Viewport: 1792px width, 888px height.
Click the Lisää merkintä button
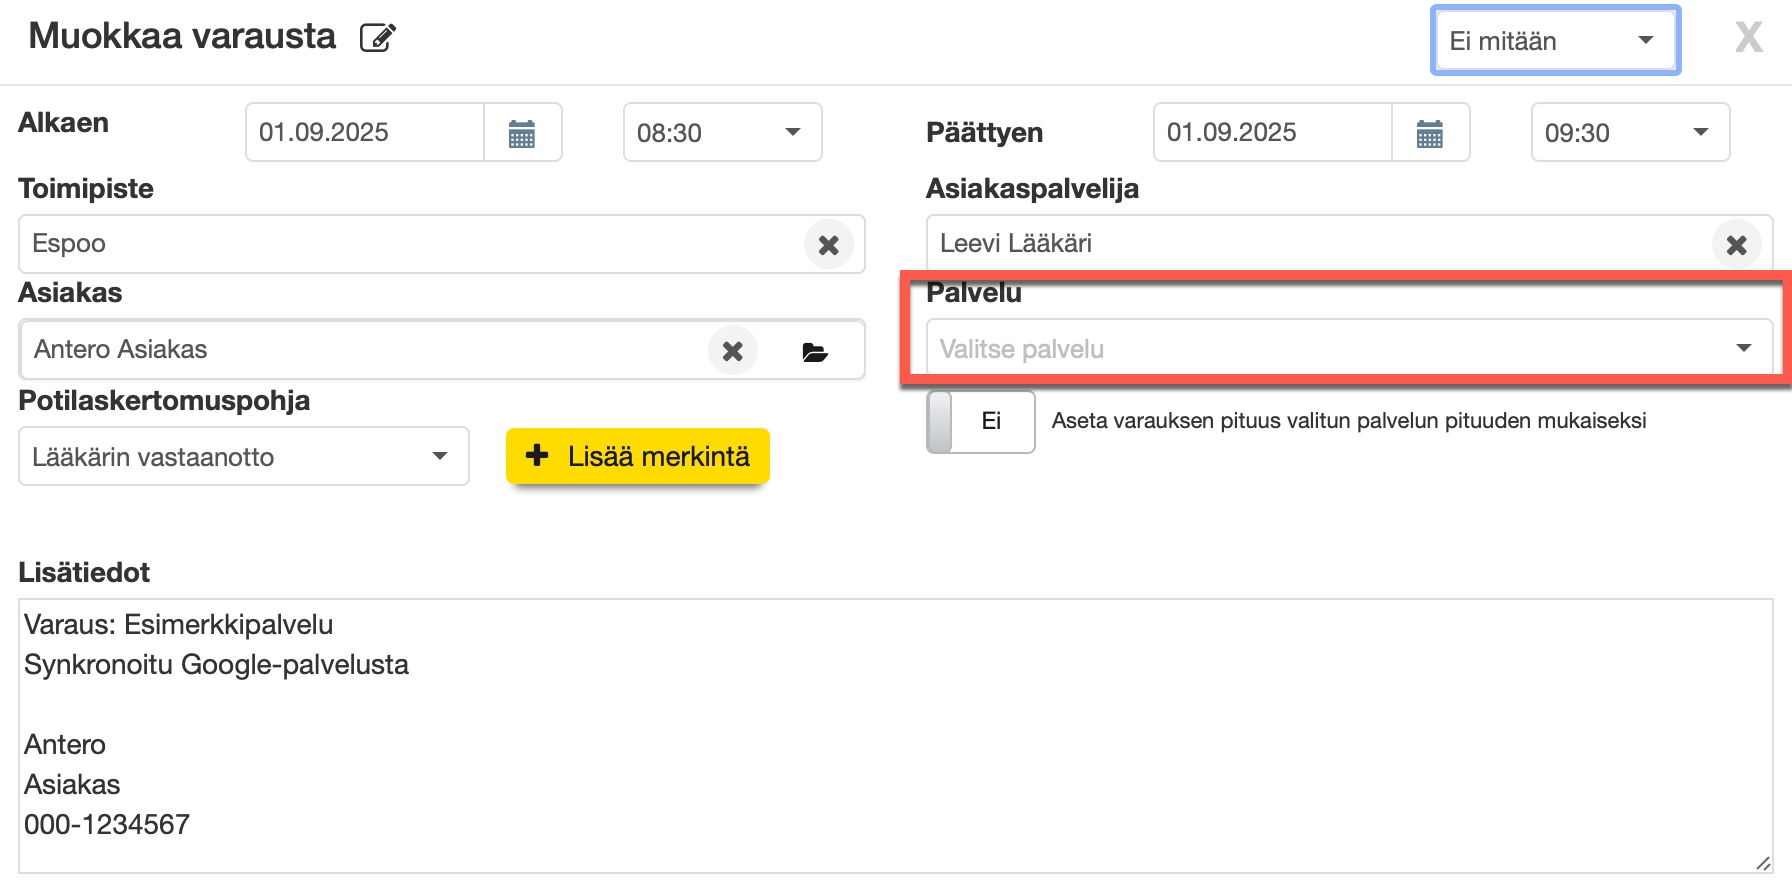pyautogui.click(x=638, y=456)
